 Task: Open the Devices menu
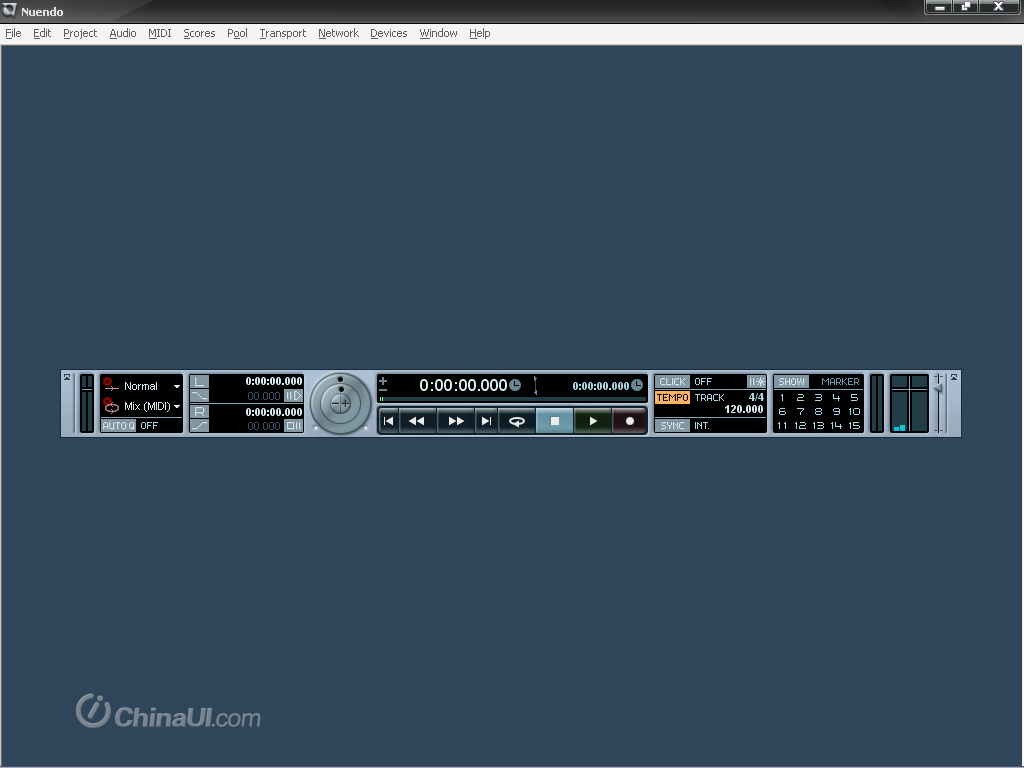388,33
